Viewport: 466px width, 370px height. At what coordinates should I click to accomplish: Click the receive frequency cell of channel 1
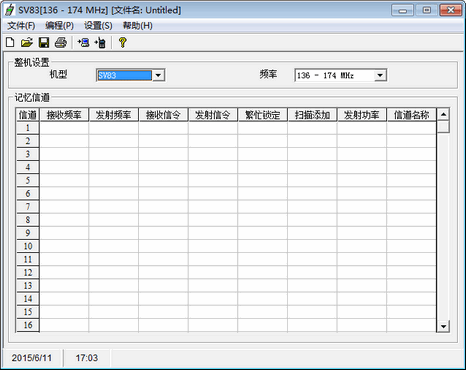tap(64, 128)
